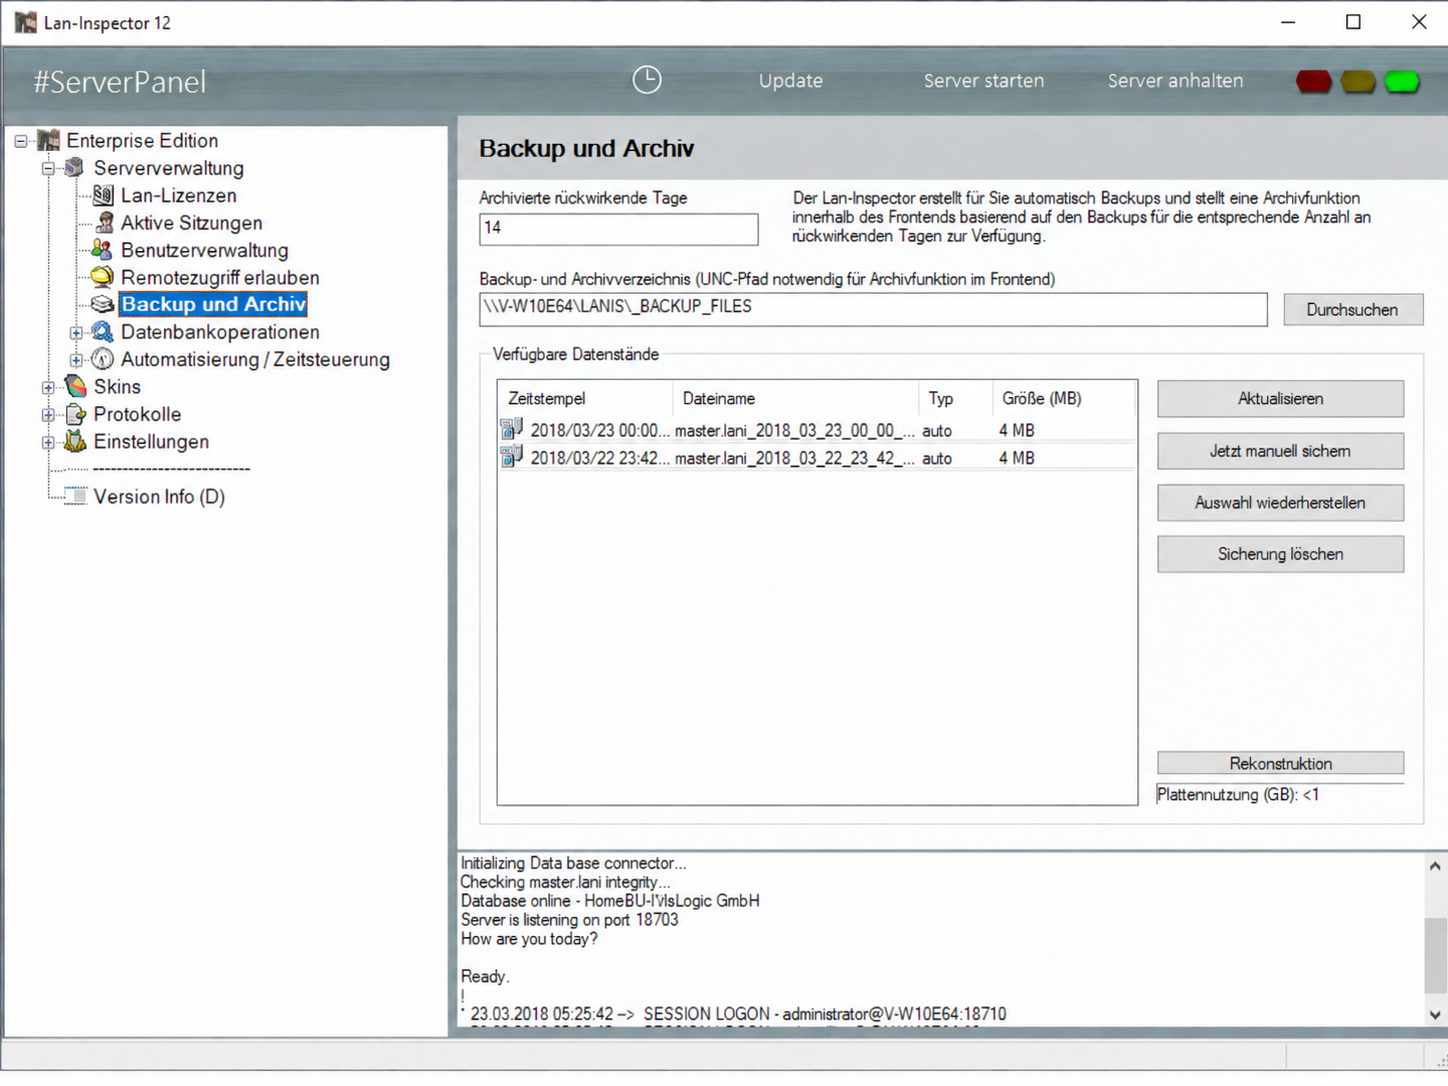Select Aktive Sitzungen in the tree
Screen dimensions: 1448x1086
click(x=192, y=222)
